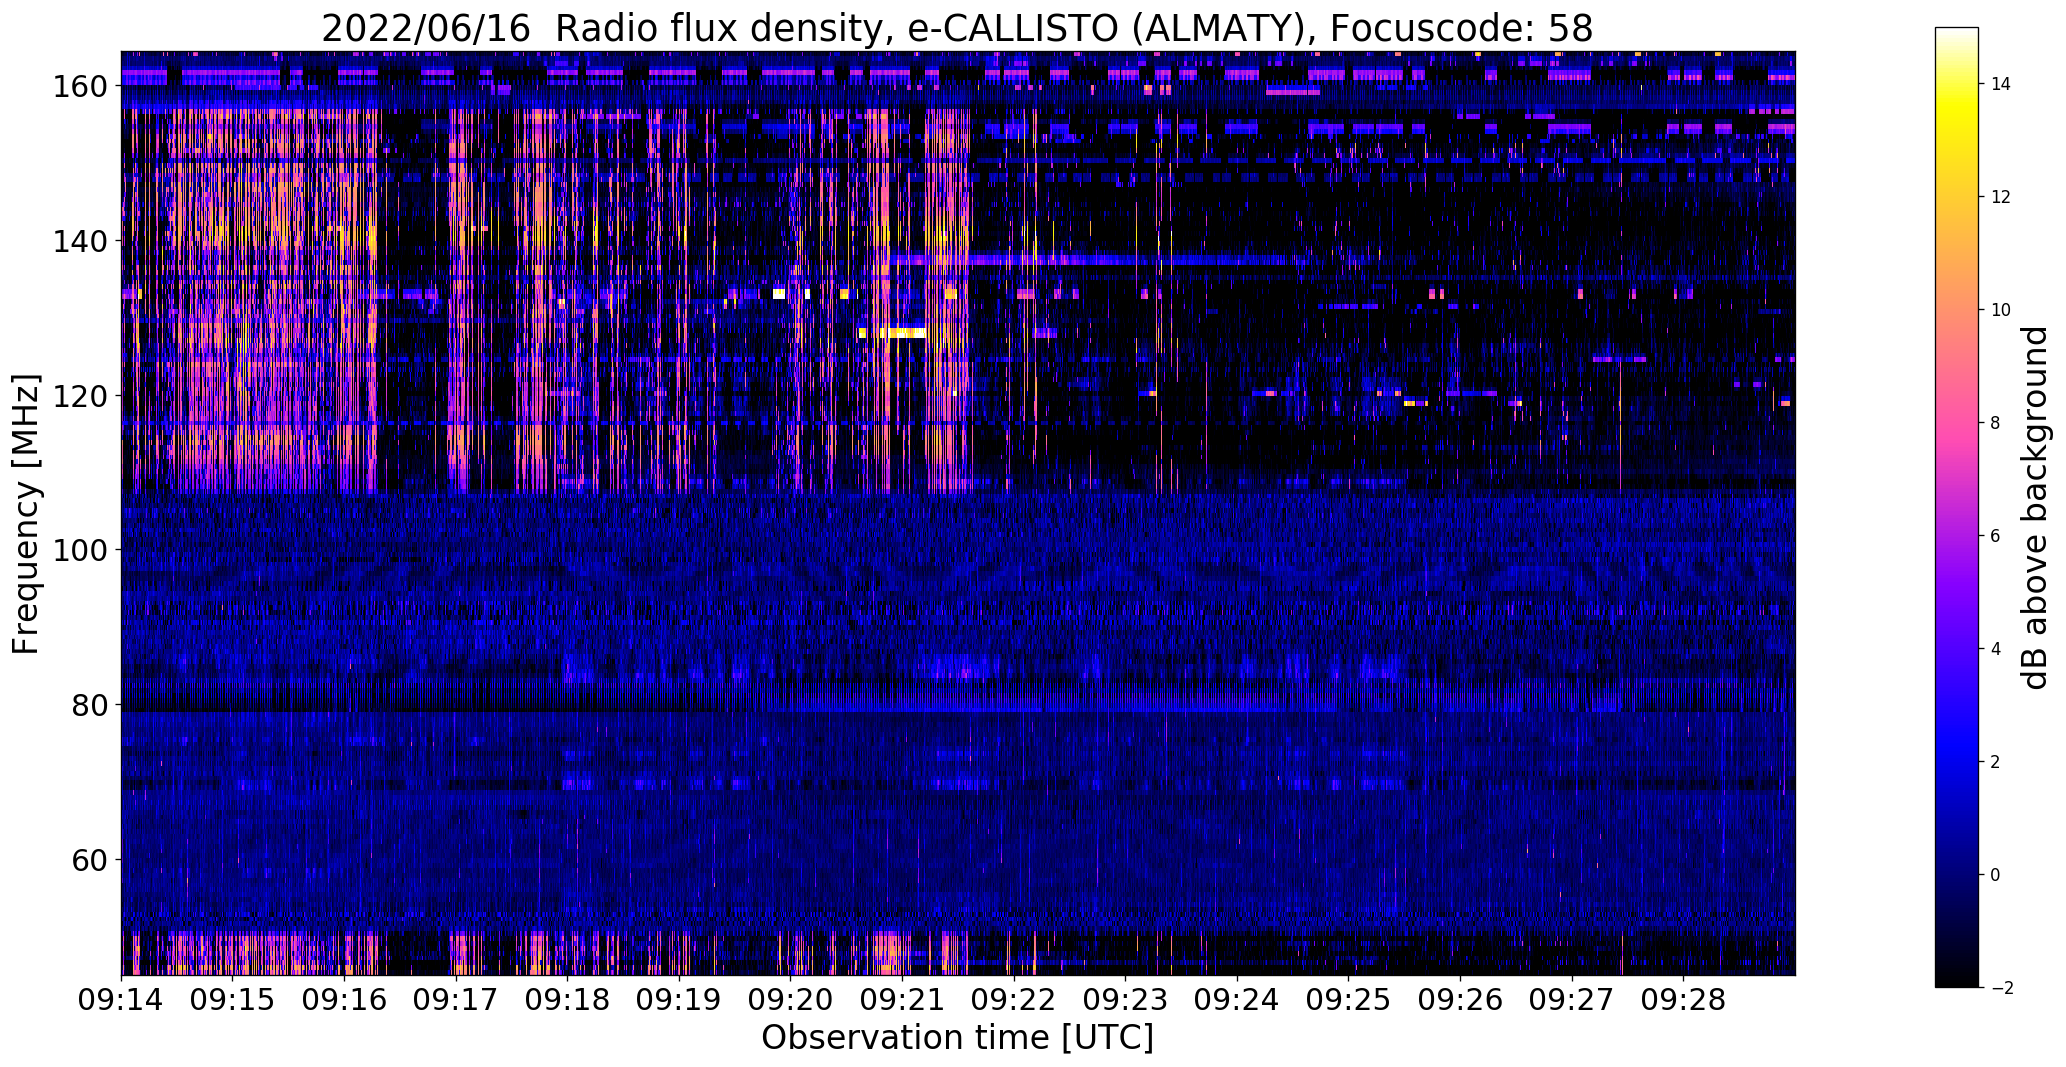
Task: Click the colorbar tick label 0
Action: point(1996,875)
